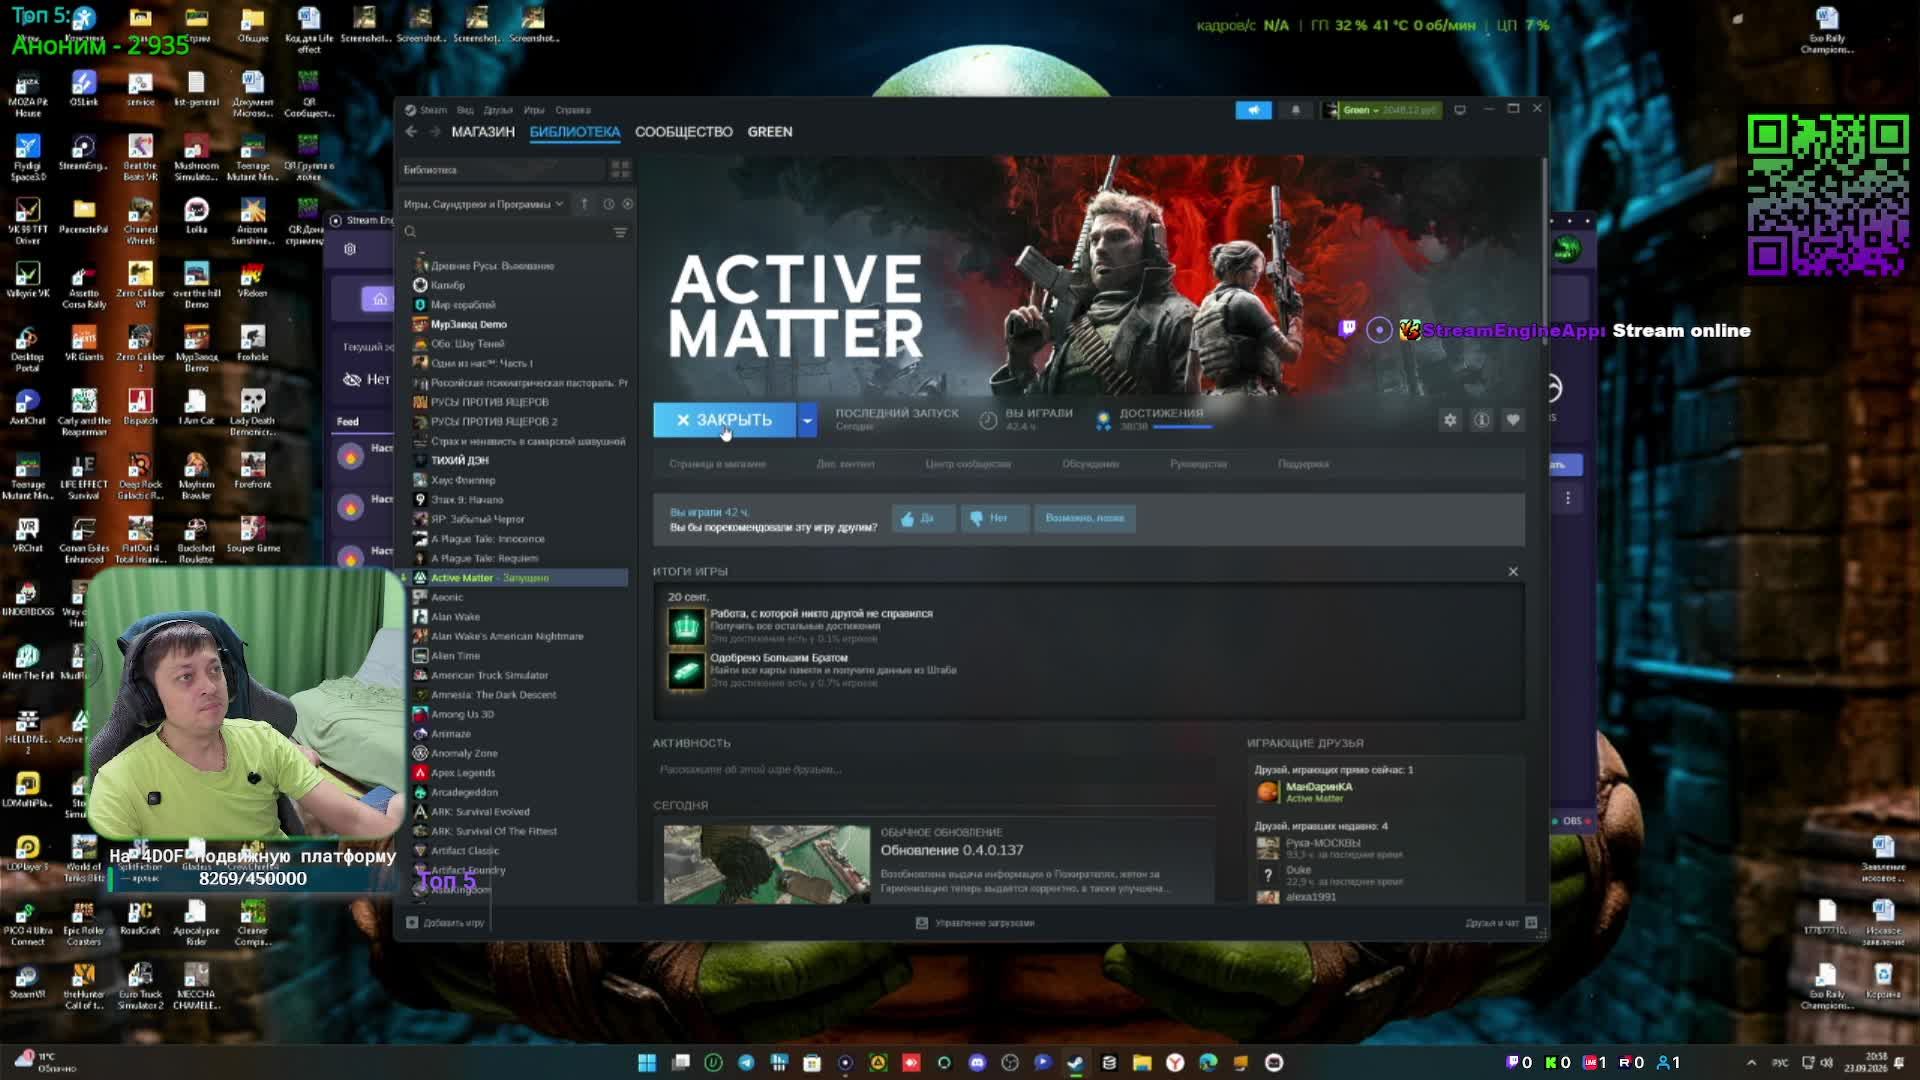Viewport: 1920px width, 1080px height.
Task: Click the achievements progress bar
Action: pyautogui.click(x=1182, y=427)
